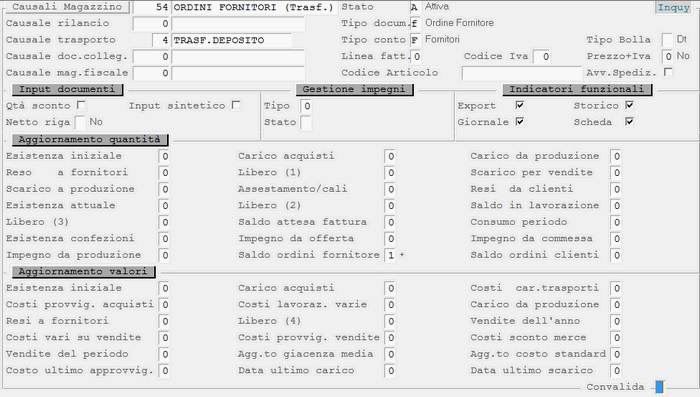Select the Gestione impegni section header
The image size is (700, 397).
354,89
